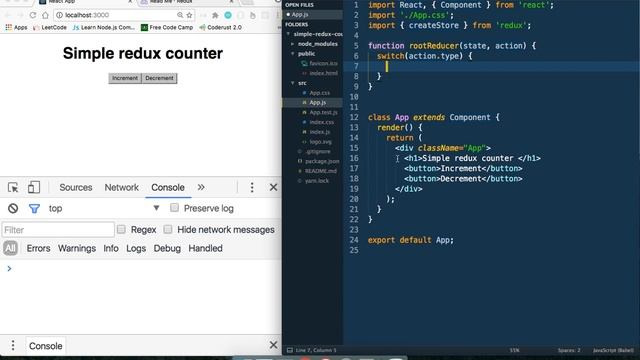This screenshot has width=640, height=360.
Task: Select All log level filter
Action: click(10, 248)
